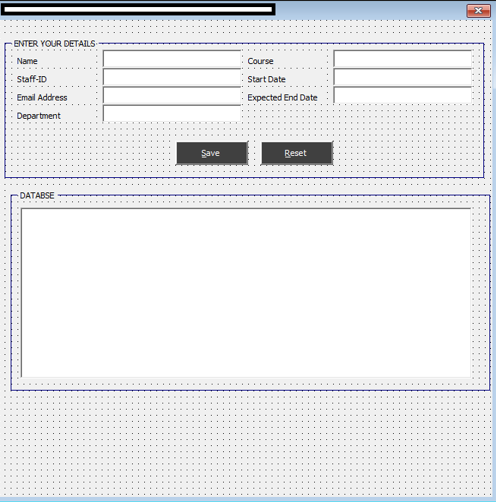
Task: Focus the Start Date input field
Action: click(403, 77)
